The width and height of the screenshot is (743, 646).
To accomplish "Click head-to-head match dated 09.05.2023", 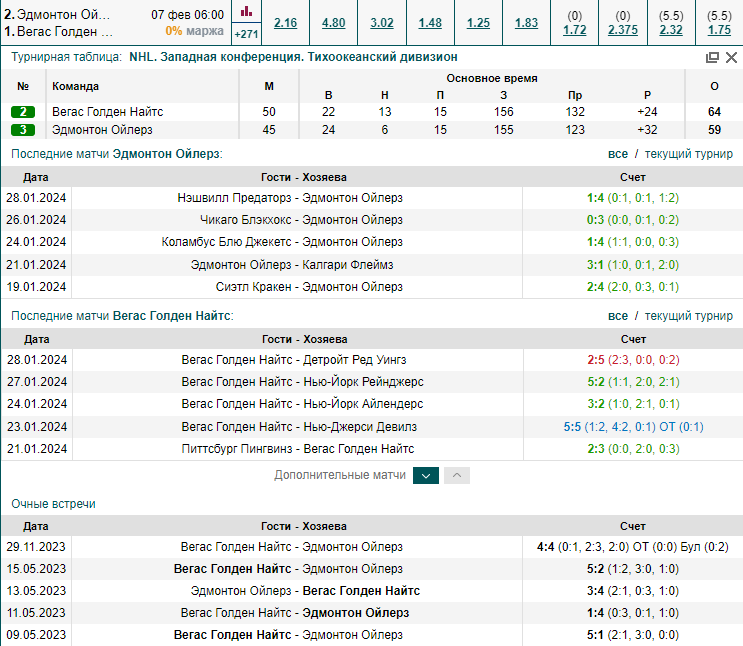I will coord(372,635).
